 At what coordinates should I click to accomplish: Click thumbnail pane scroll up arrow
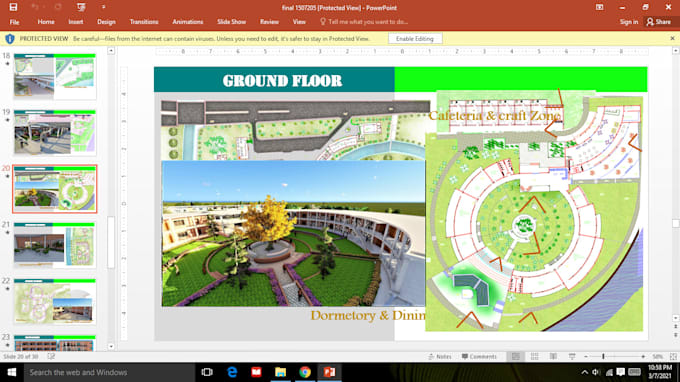pos(111,51)
